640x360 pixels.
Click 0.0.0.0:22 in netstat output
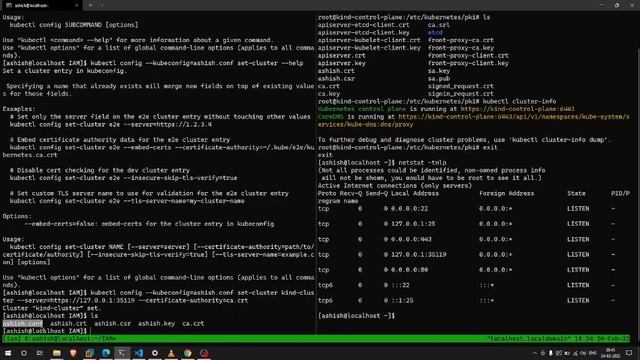pos(409,209)
